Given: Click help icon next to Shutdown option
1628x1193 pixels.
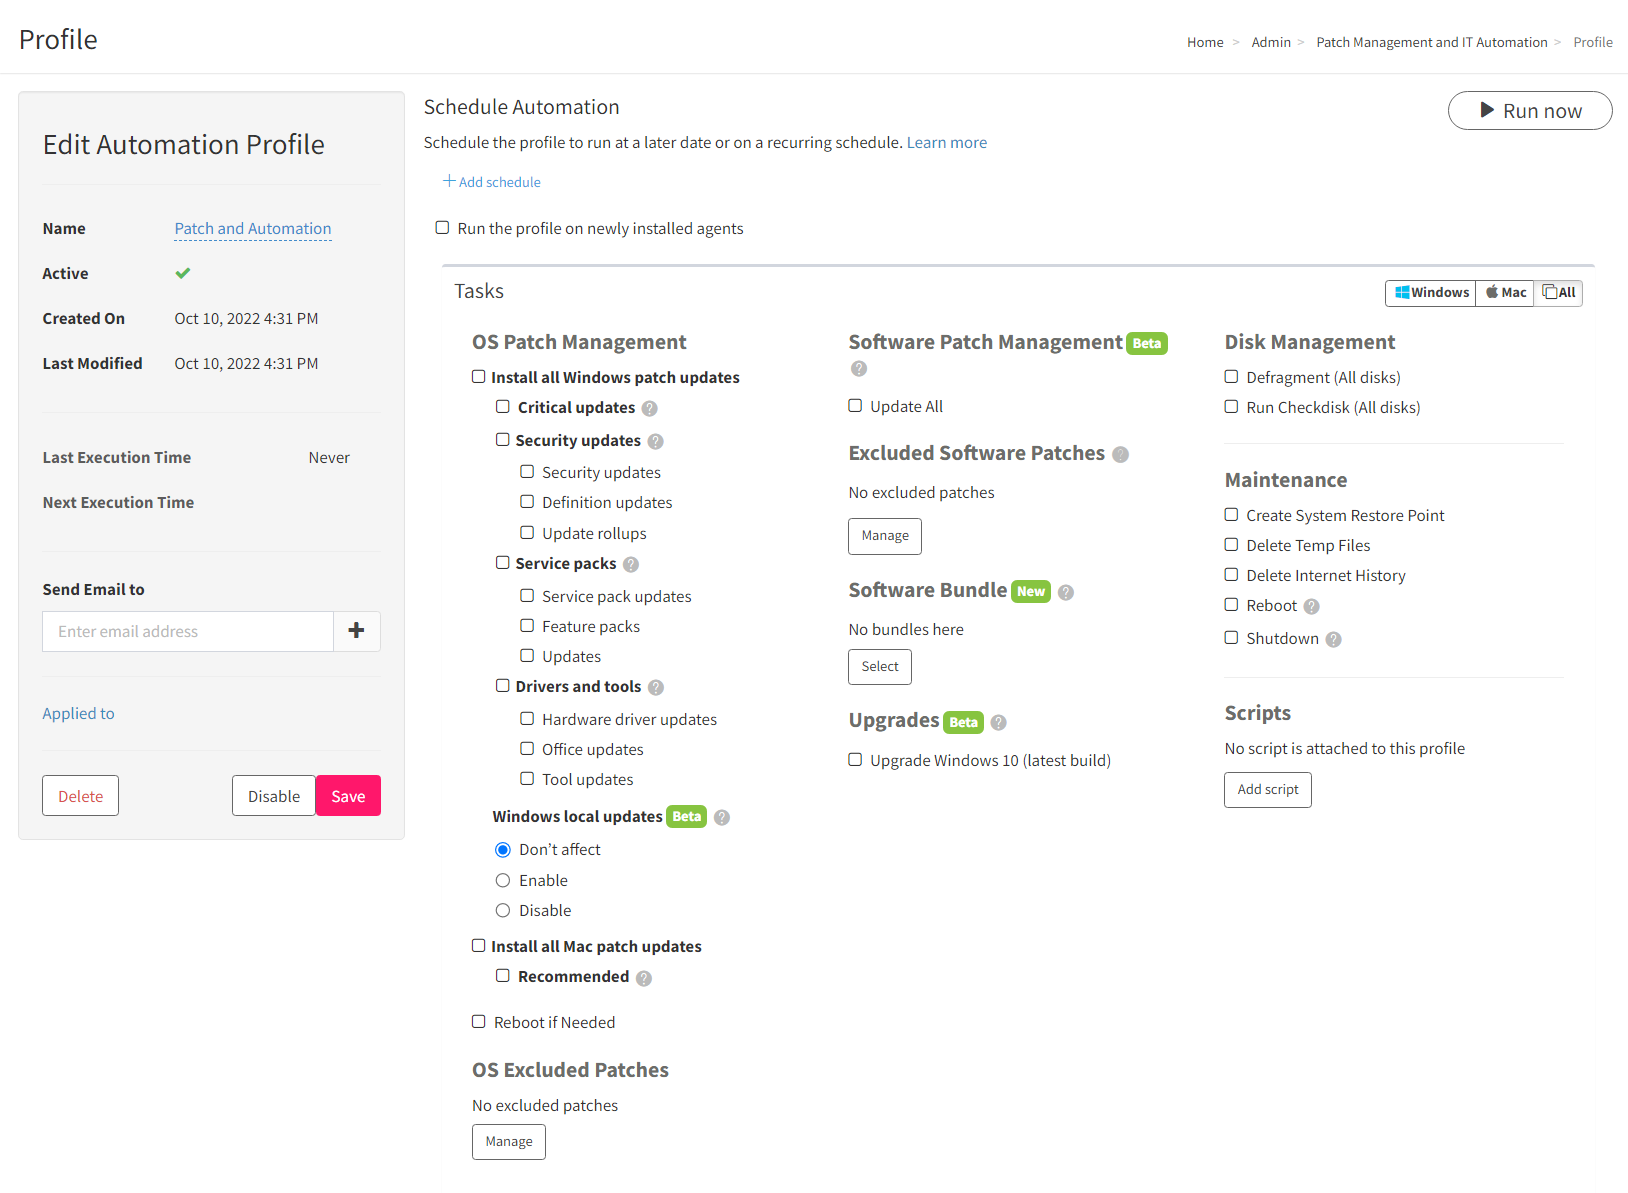Looking at the screenshot, I should tap(1334, 639).
